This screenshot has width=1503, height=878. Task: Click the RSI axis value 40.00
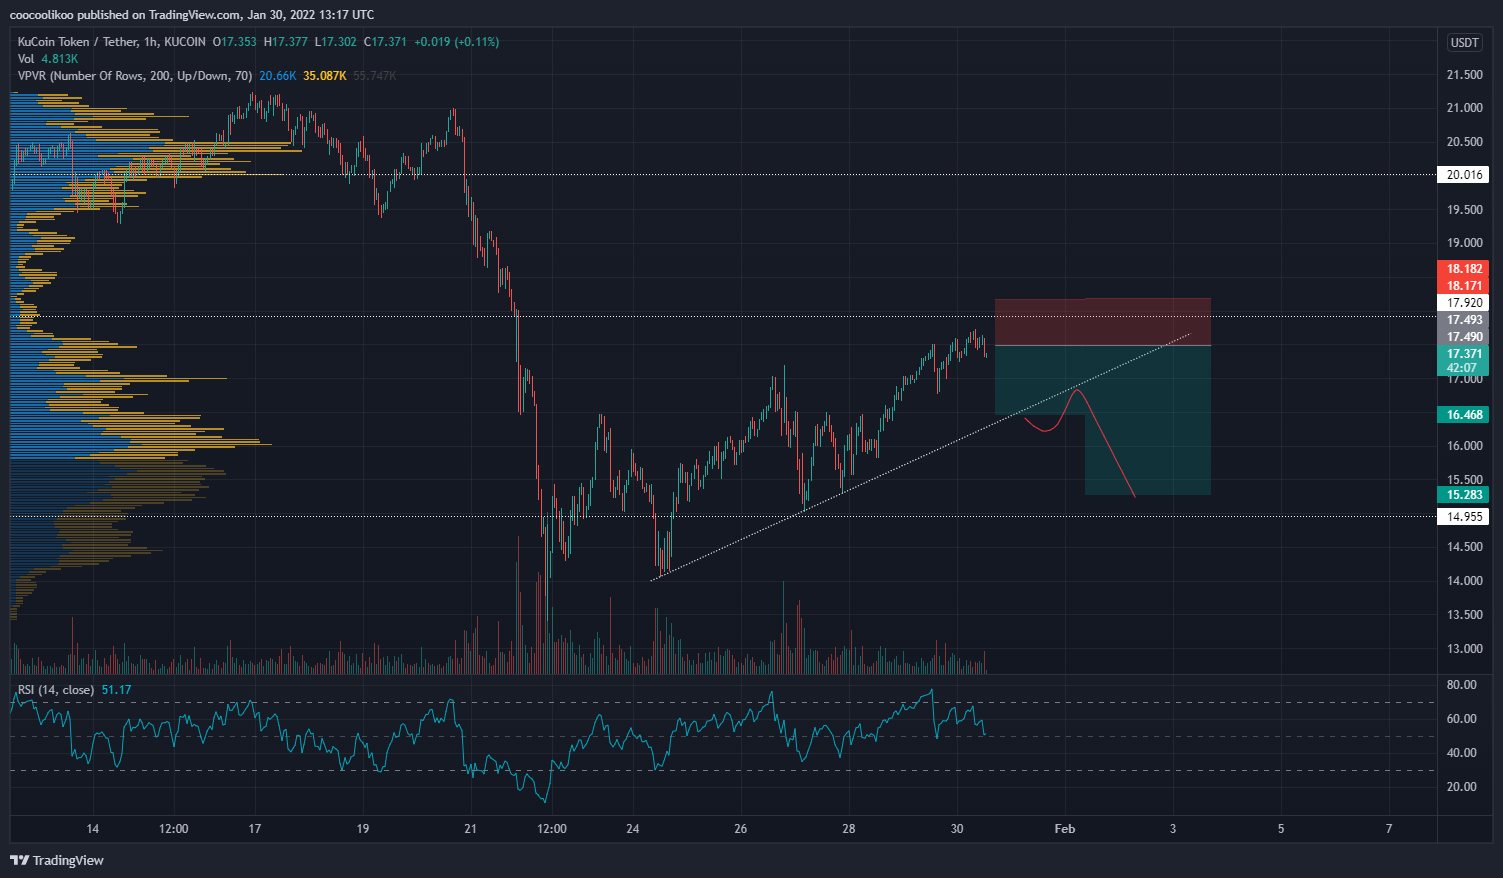[1462, 753]
